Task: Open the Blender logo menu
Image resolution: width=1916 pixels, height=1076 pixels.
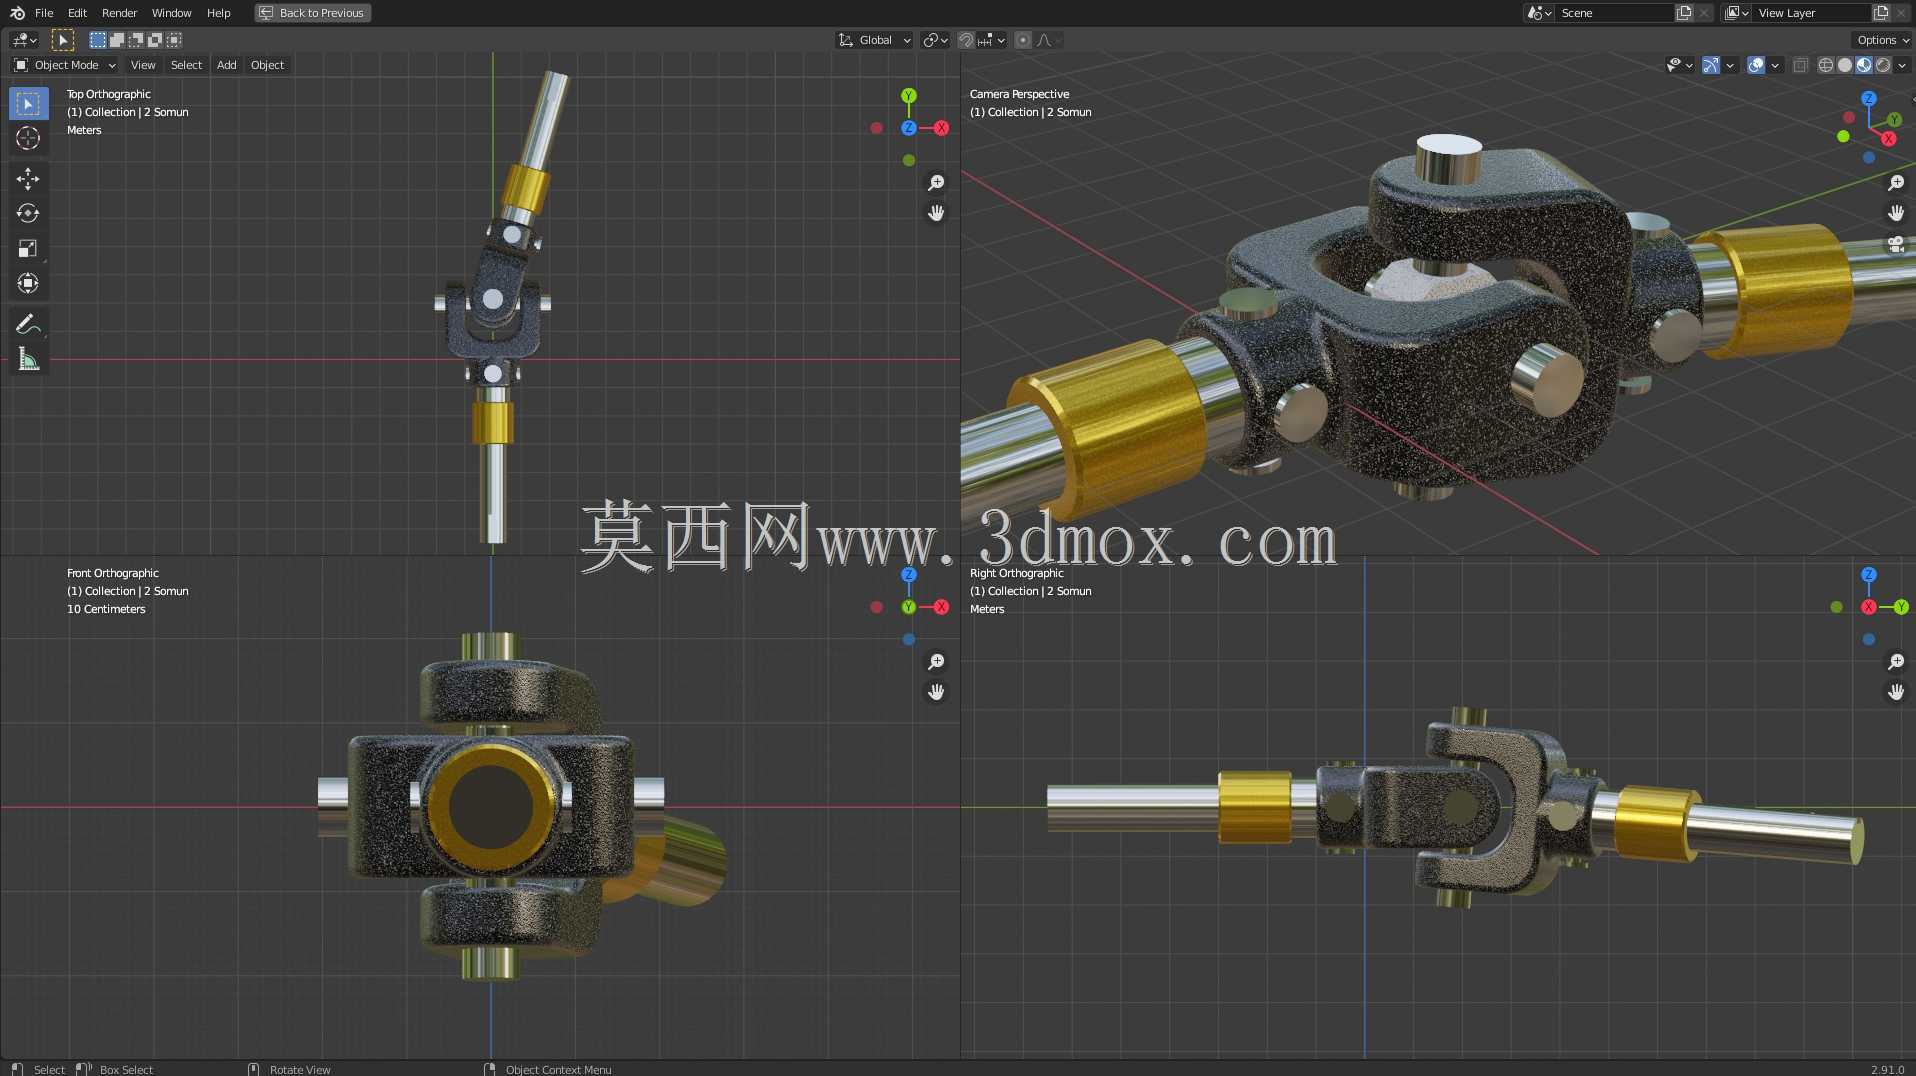Action: pos(17,13)
